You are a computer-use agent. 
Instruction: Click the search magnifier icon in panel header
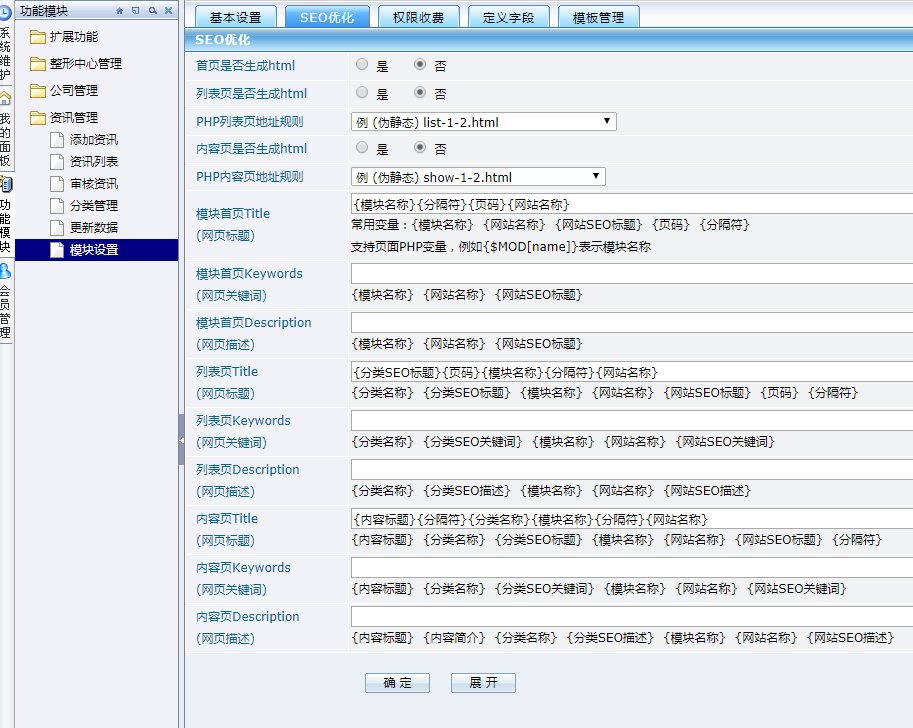[x=152, y=10]
